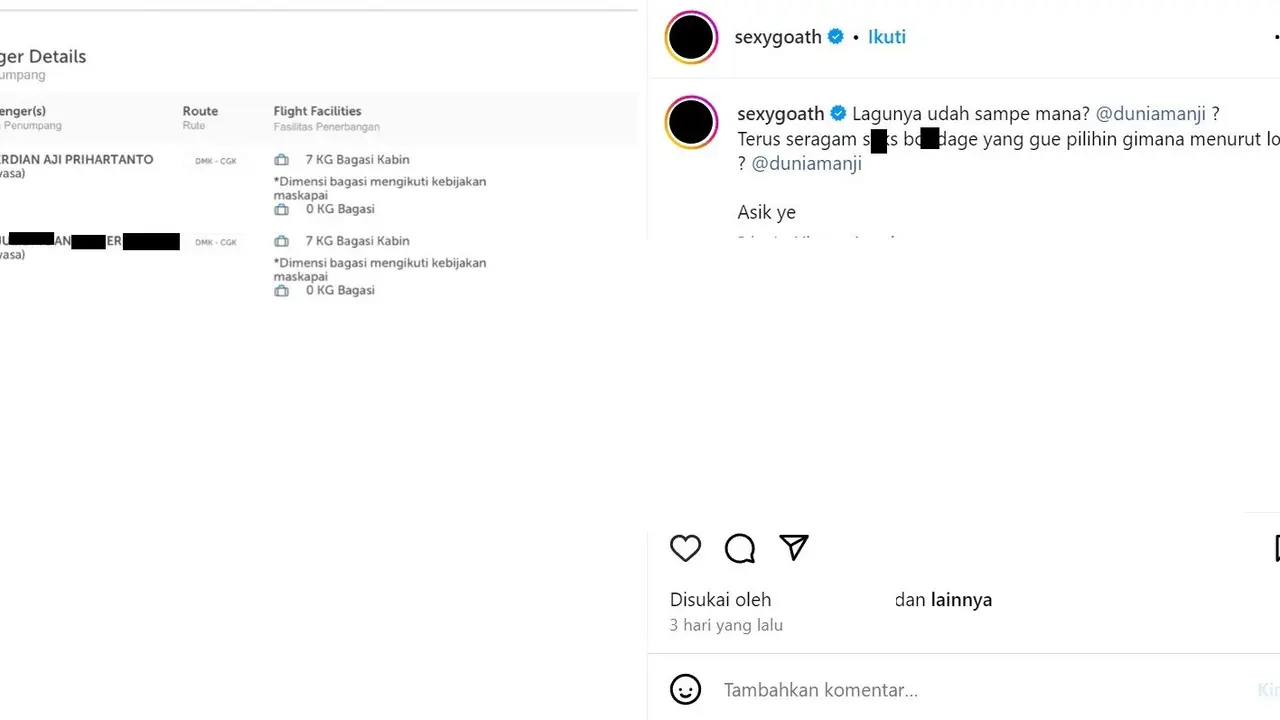Share the post via the paper plane icon
Image resolution: width=1280 pixels, height=720 pixels.
tap(793, 548)
